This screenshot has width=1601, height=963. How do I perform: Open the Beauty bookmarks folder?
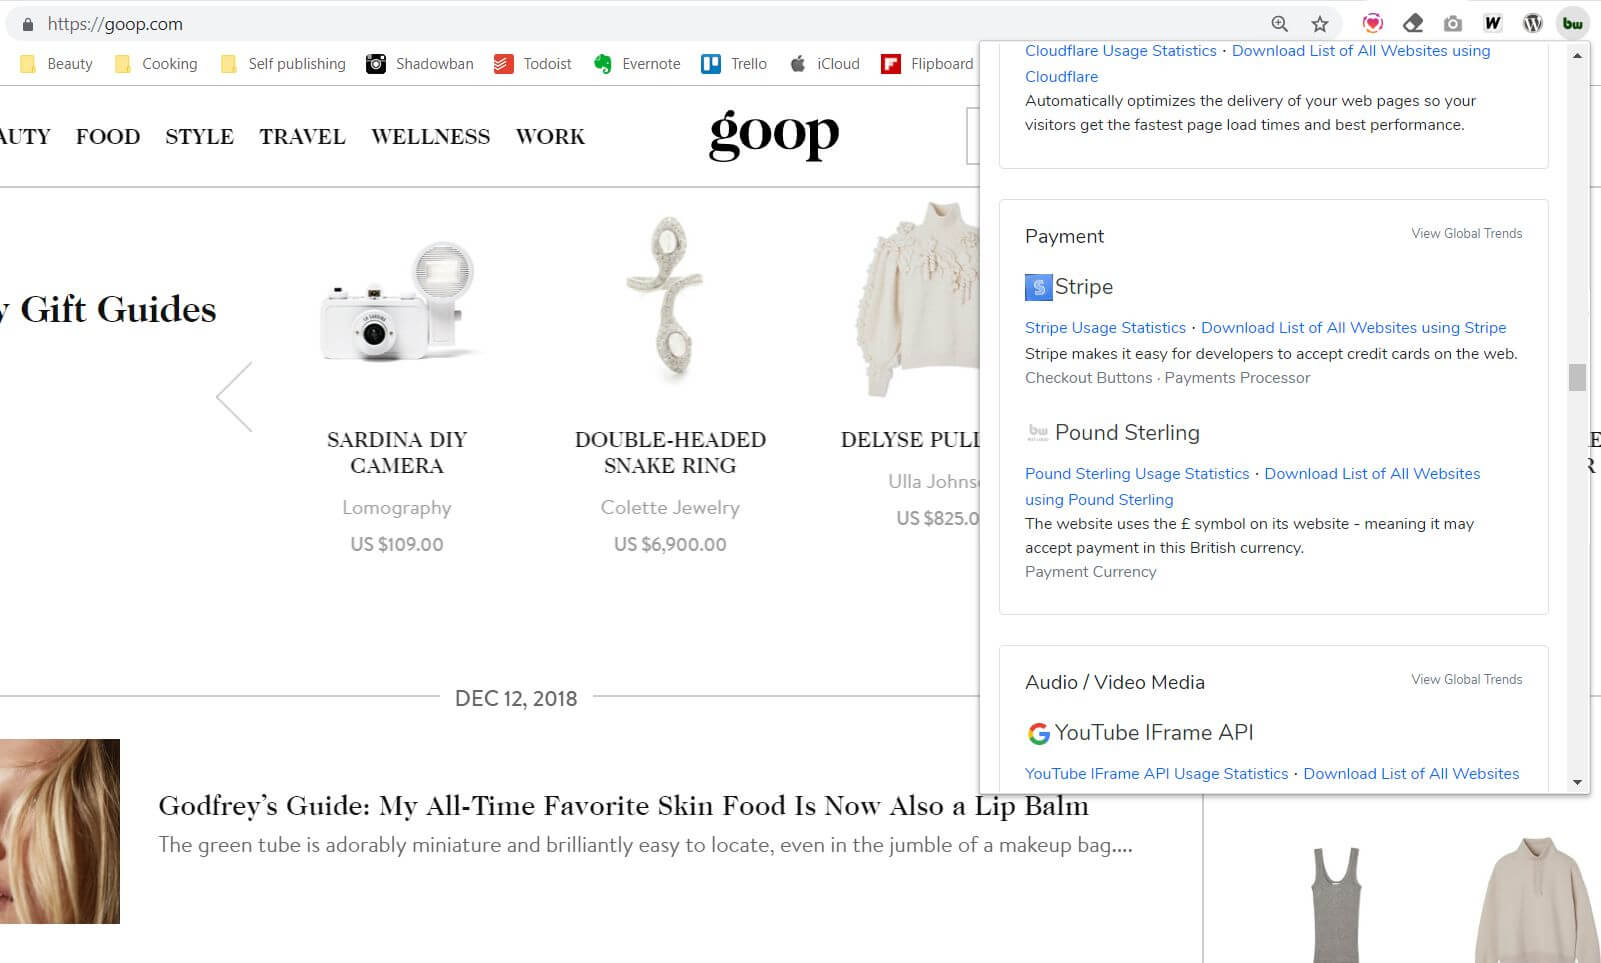tap(56, 64)
